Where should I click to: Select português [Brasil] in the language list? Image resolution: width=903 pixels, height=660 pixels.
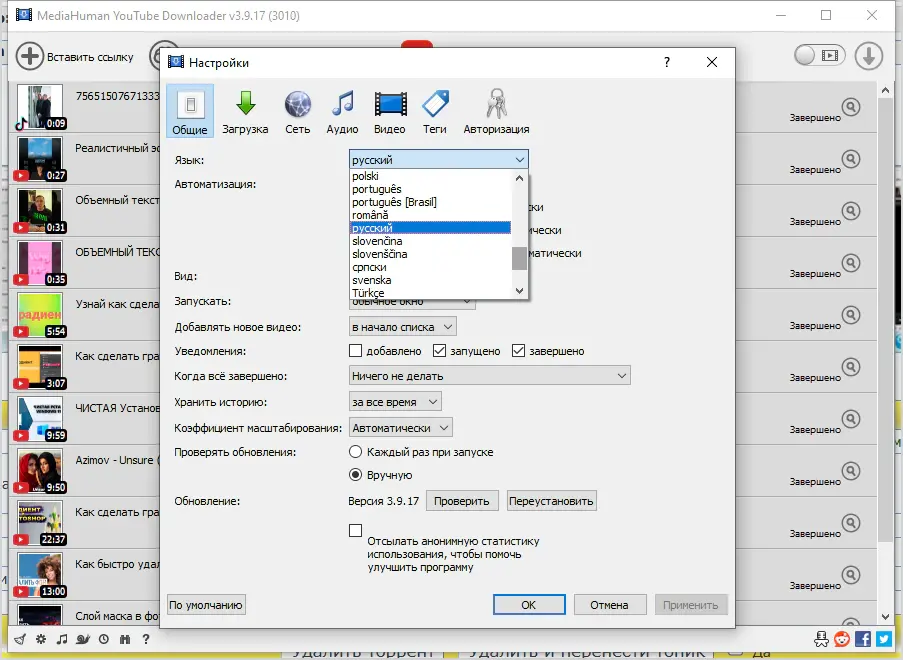431,202
